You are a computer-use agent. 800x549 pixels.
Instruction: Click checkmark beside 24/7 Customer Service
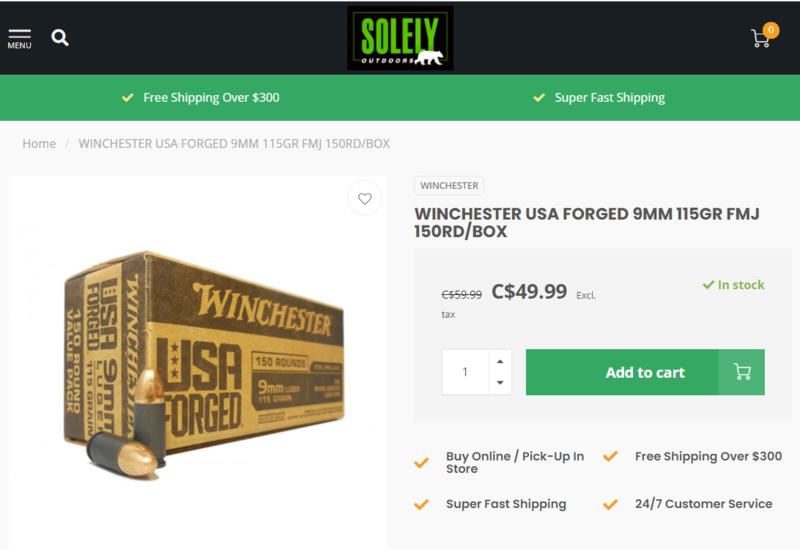(x=611, y=504)
